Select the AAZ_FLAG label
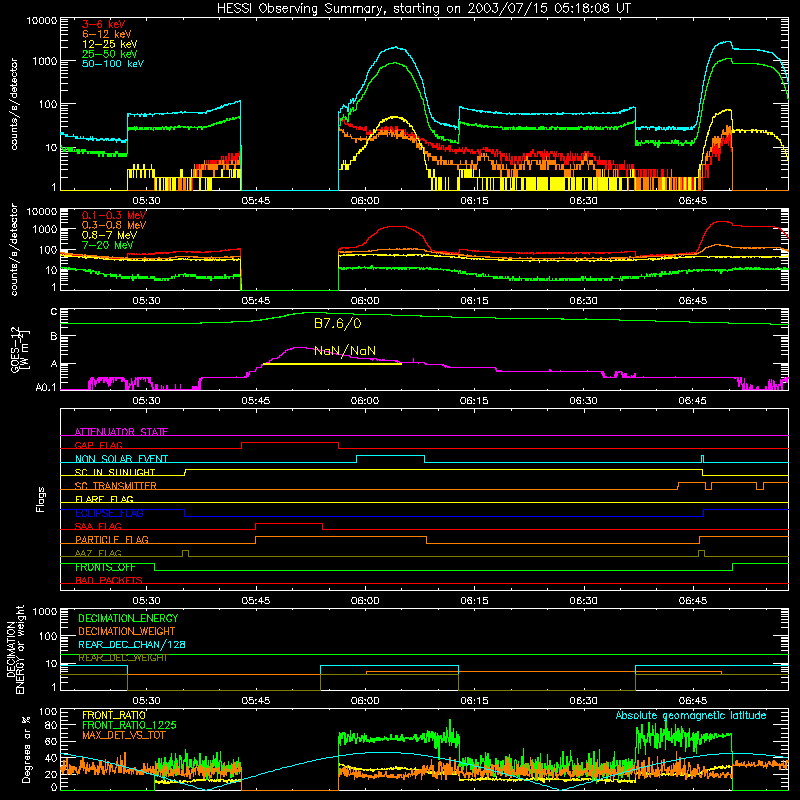The height and width of the screenshot is (800, 800). pyautogui.click(x=98, y=553)
